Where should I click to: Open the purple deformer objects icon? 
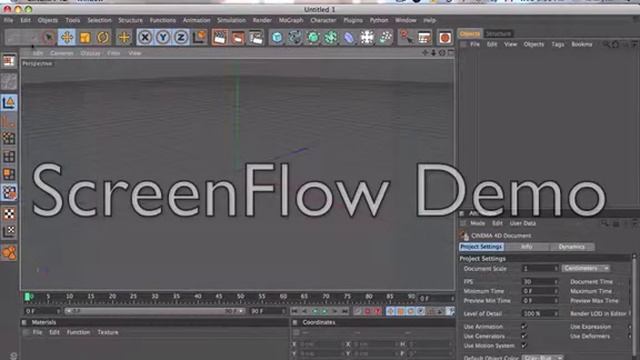point(349,38)
